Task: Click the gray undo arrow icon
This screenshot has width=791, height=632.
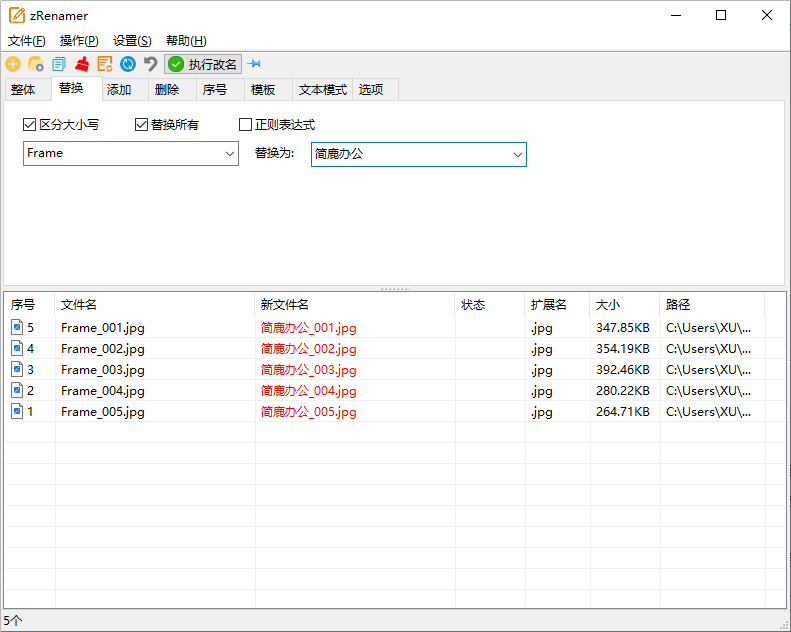Action: 151,64
